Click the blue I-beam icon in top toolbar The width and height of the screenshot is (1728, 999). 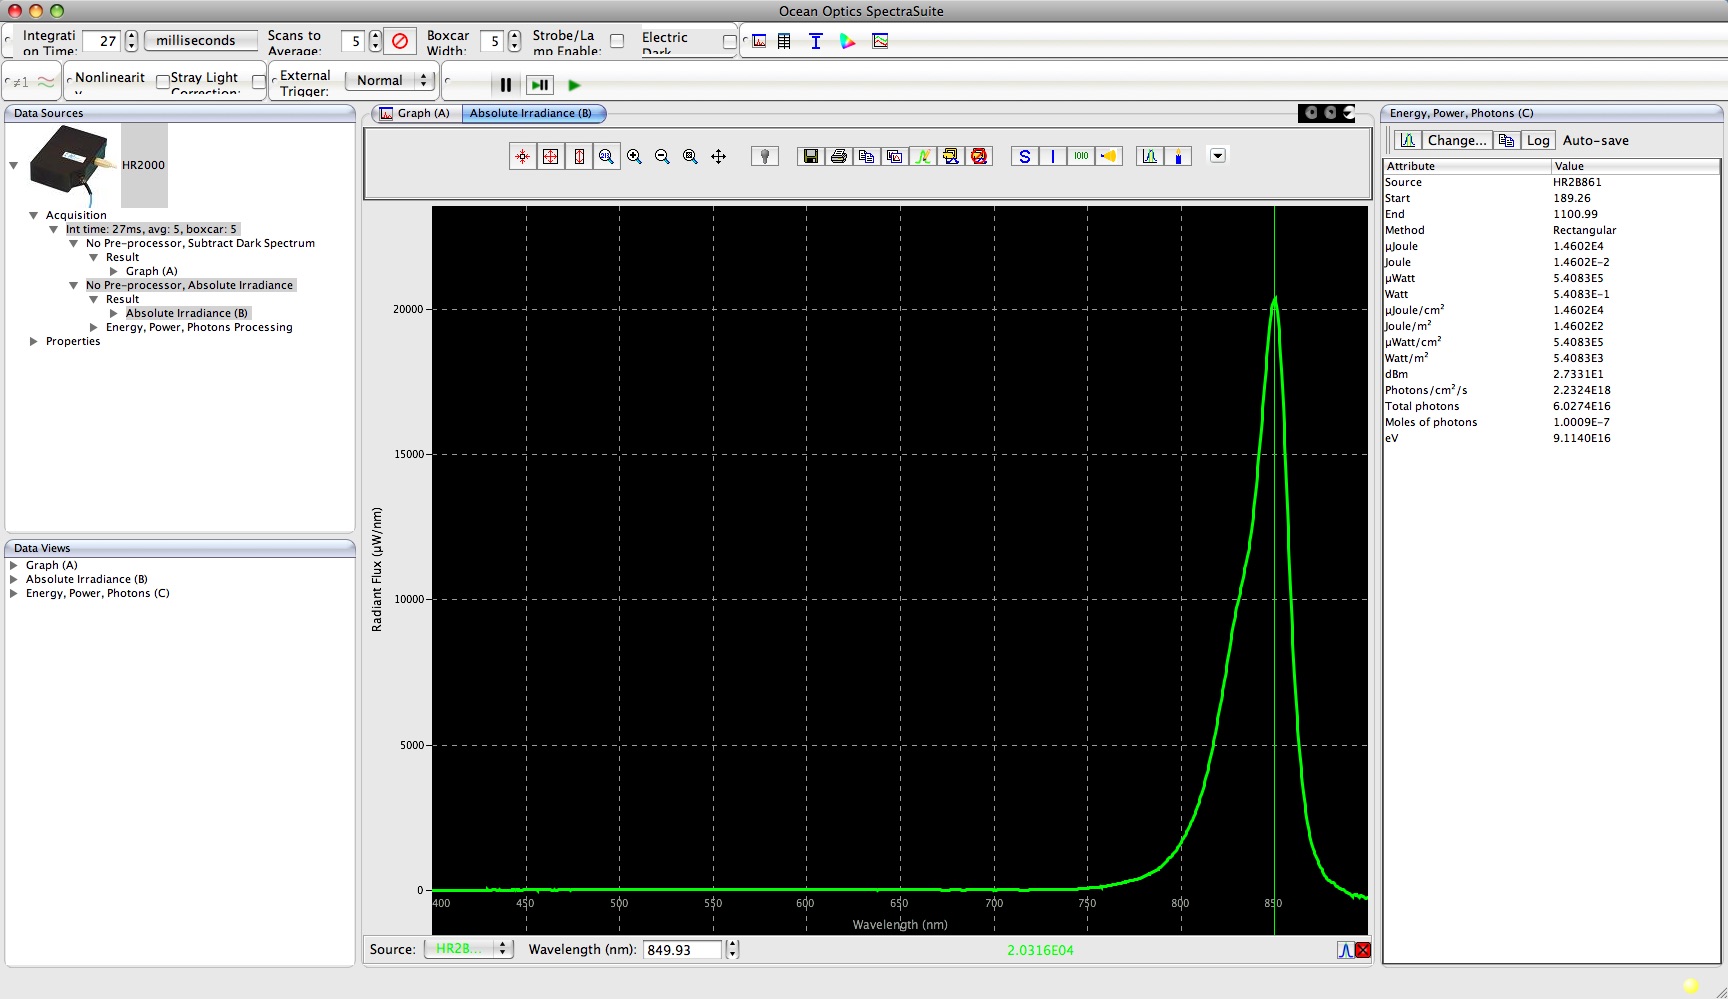tap(816, 41)
